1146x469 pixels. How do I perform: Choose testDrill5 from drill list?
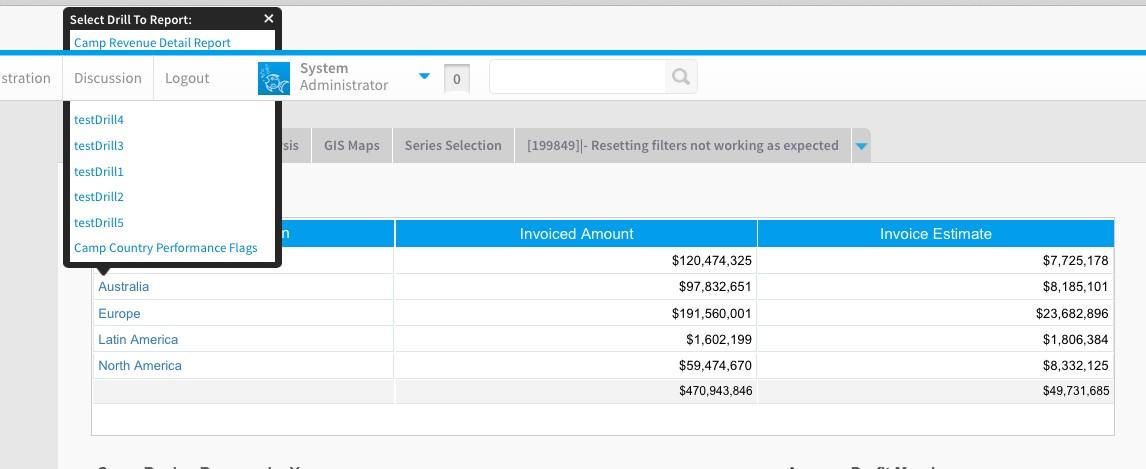(x=99, y=222)
